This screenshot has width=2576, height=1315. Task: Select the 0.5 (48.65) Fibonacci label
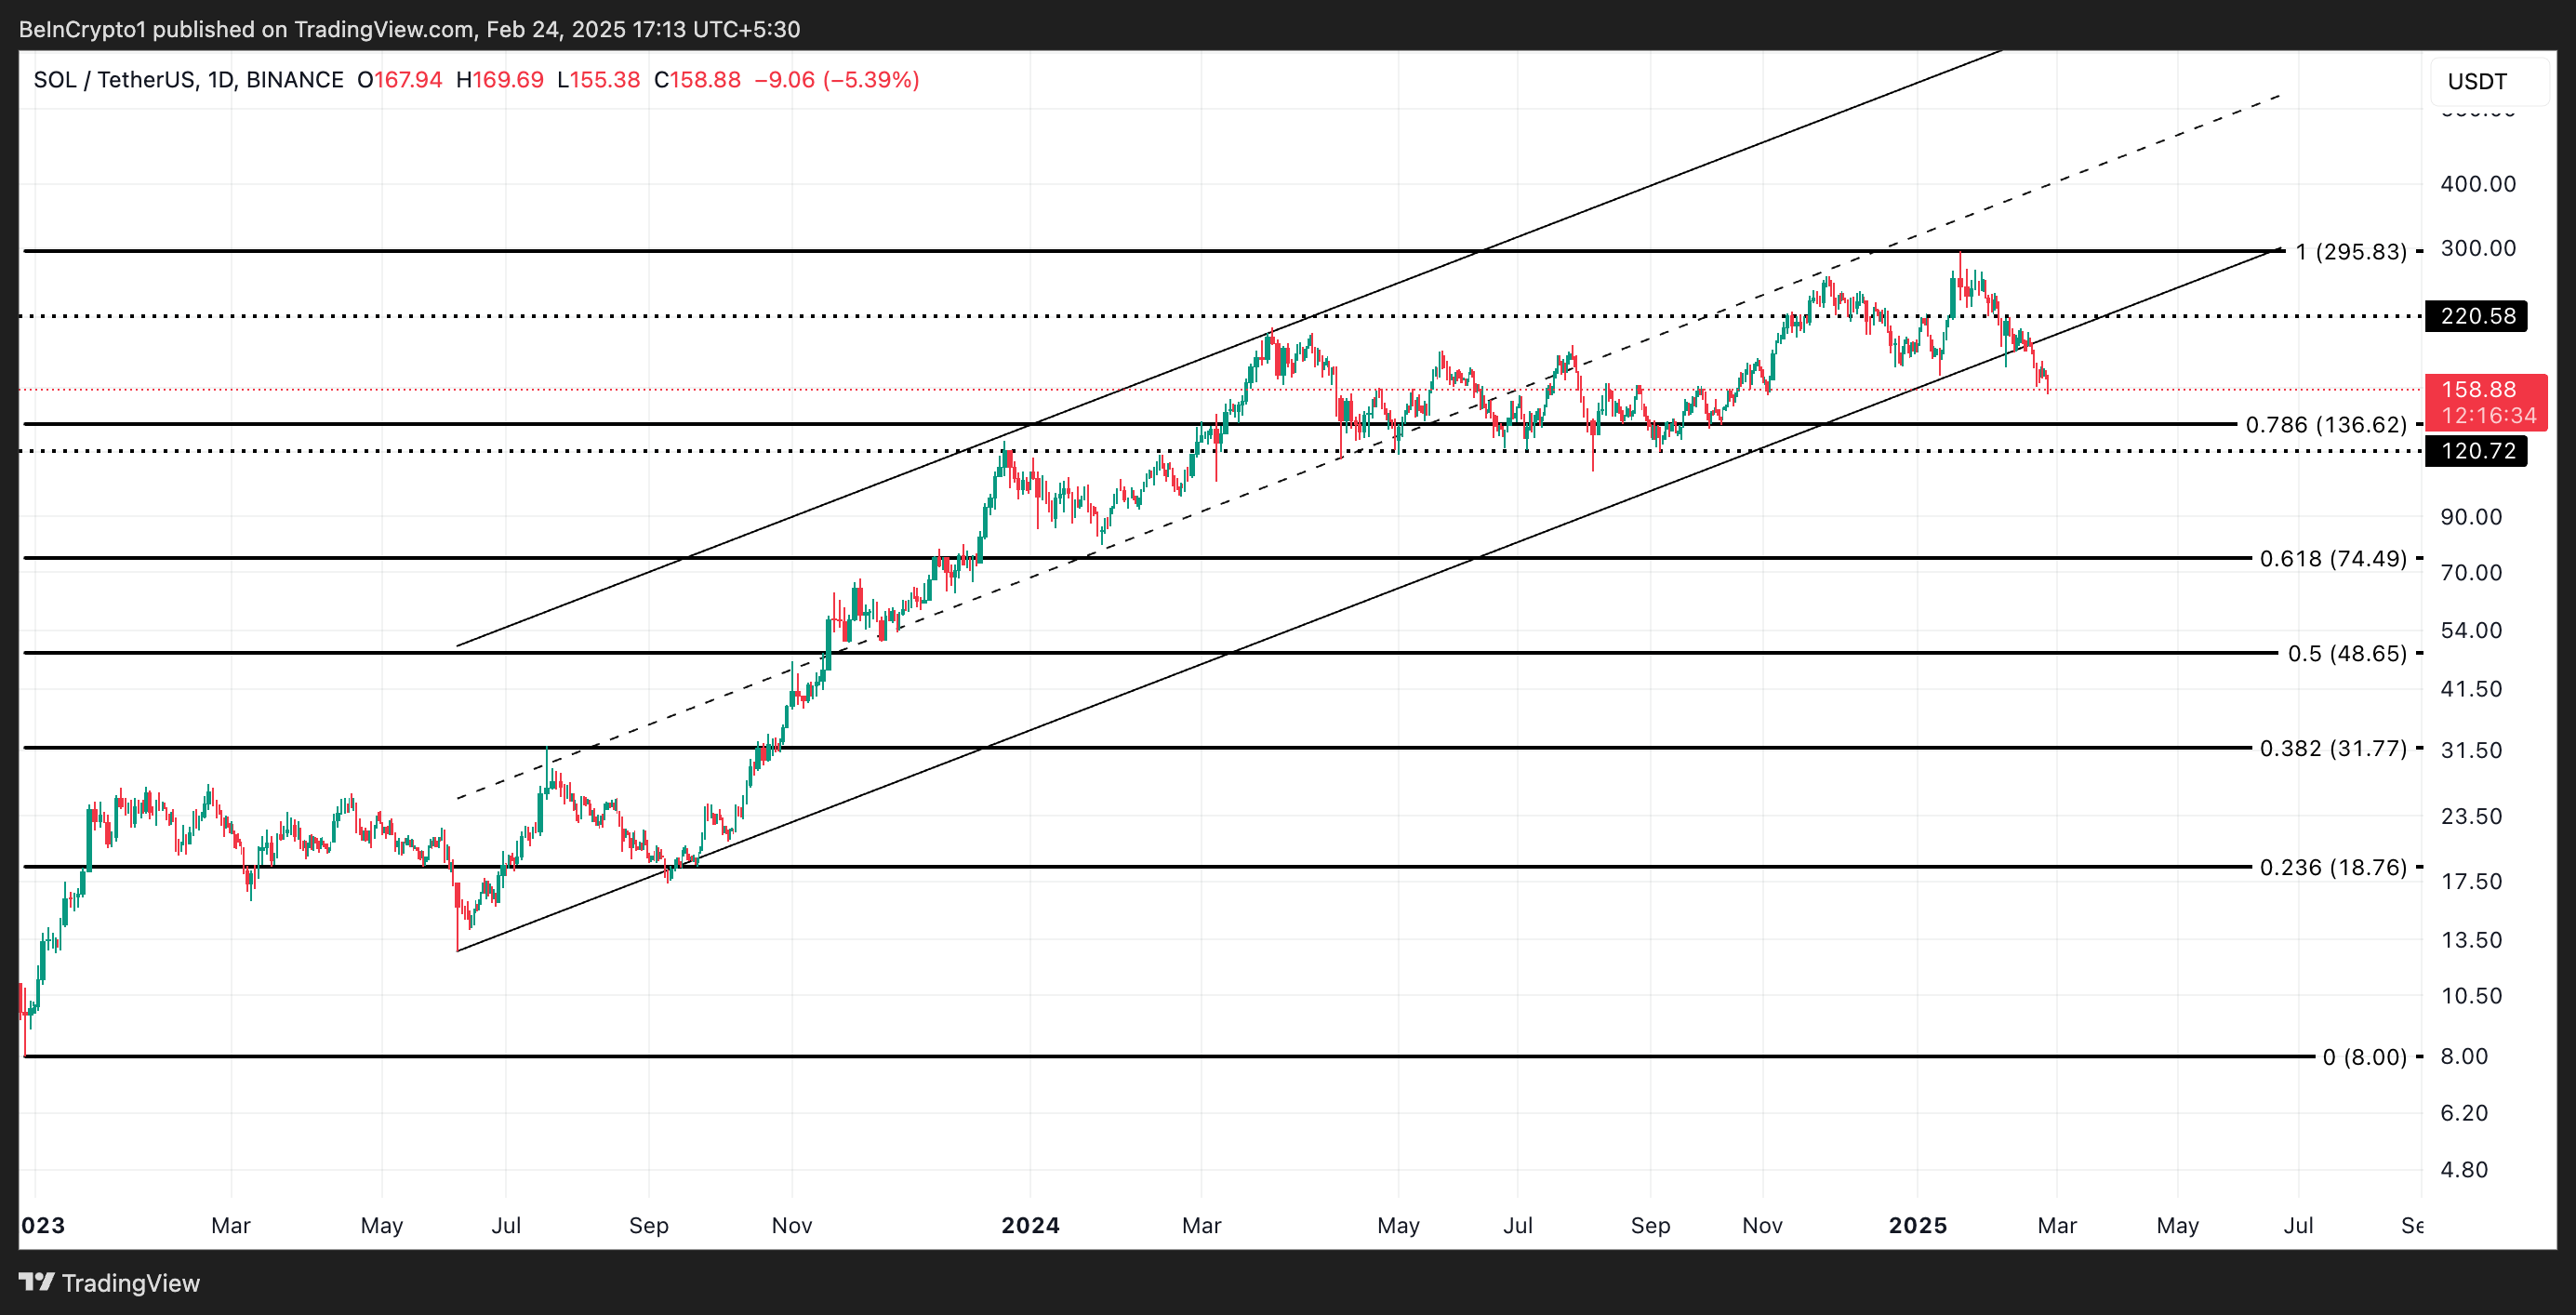tap(2346, 654)
